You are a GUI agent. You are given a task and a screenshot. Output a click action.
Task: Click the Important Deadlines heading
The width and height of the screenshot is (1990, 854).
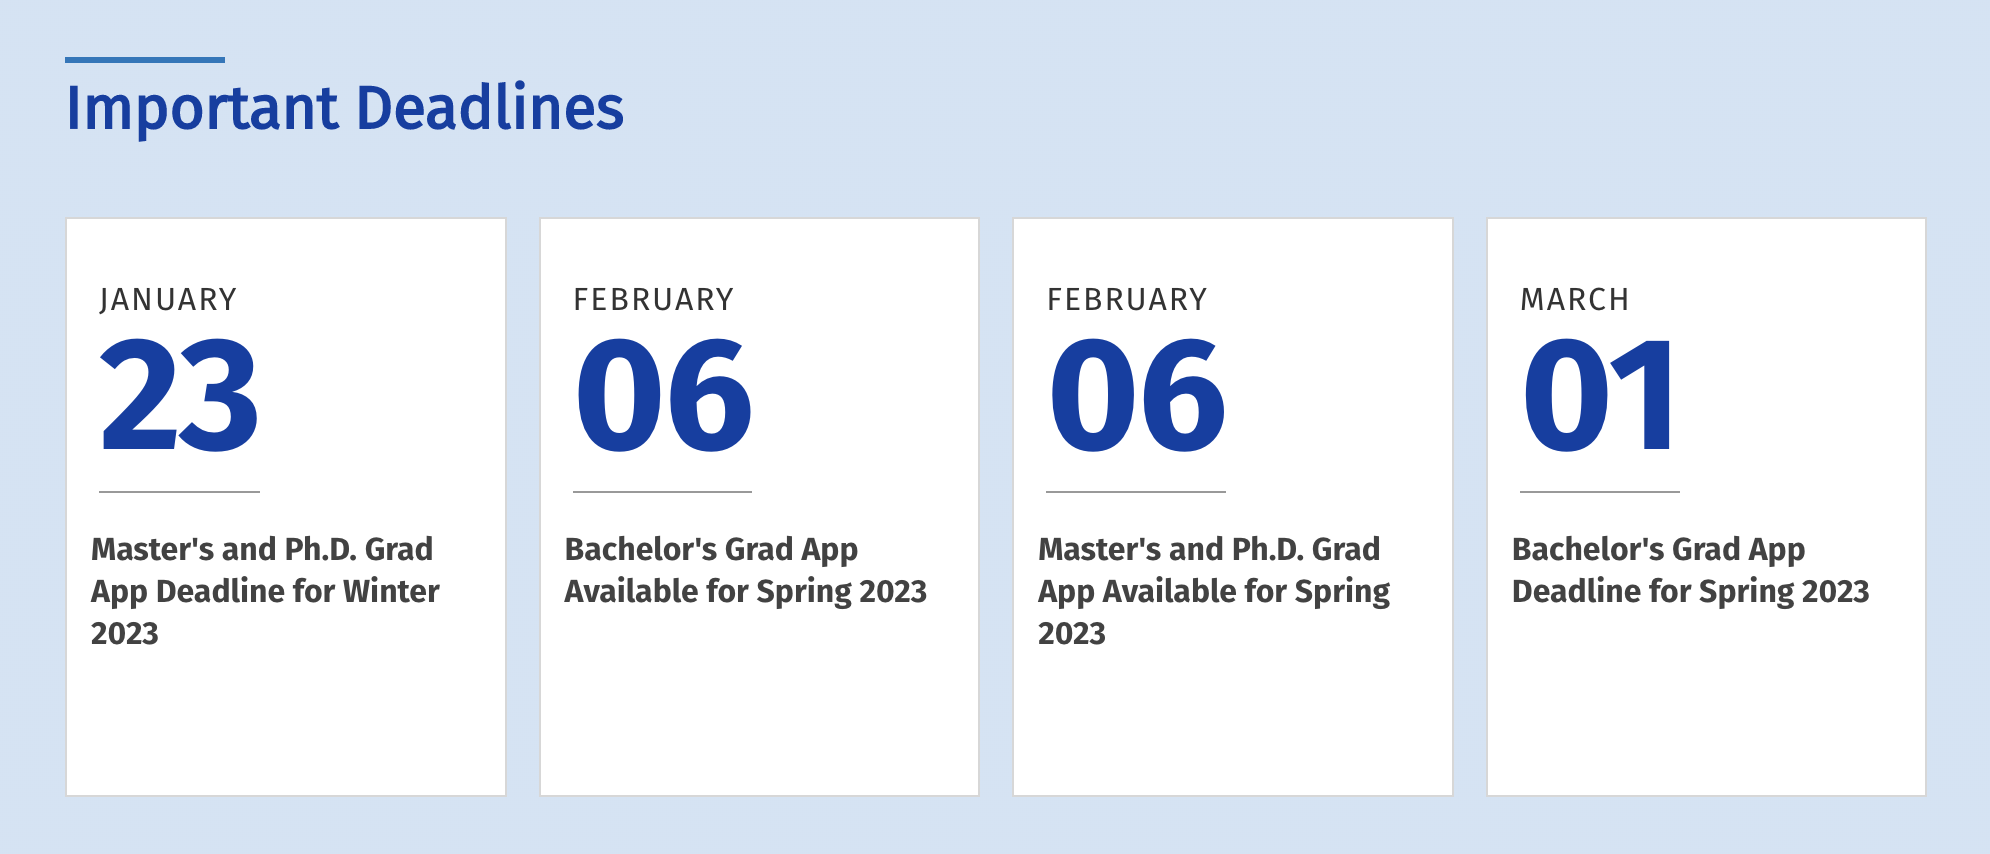click(x=345, y=108)
